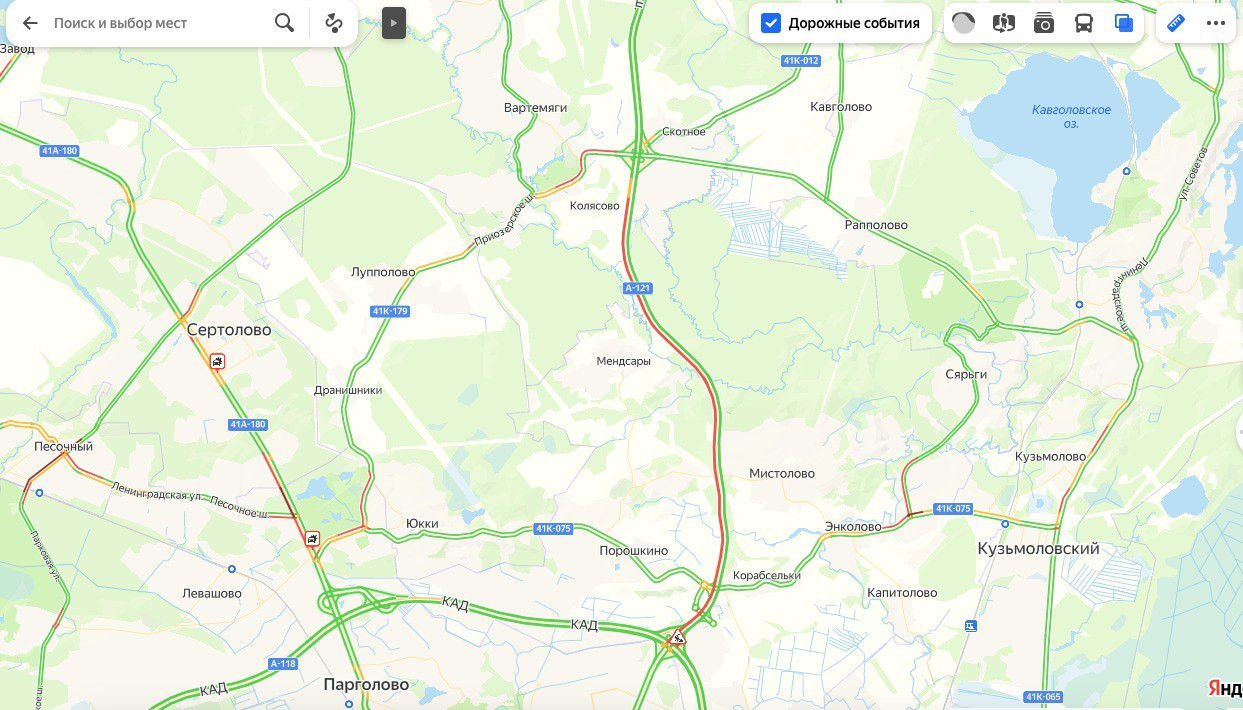Go back using the left arrow

click(30, 23)
